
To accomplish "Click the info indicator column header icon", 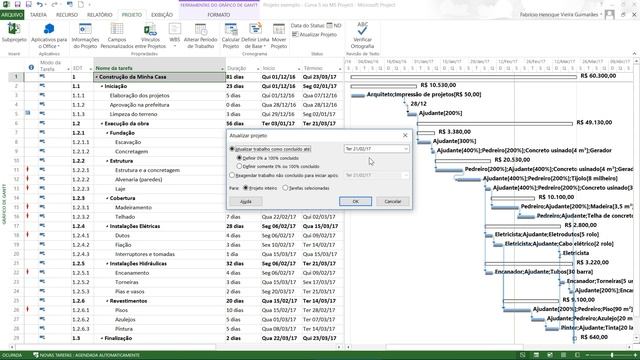I will [x=31, y=67].
